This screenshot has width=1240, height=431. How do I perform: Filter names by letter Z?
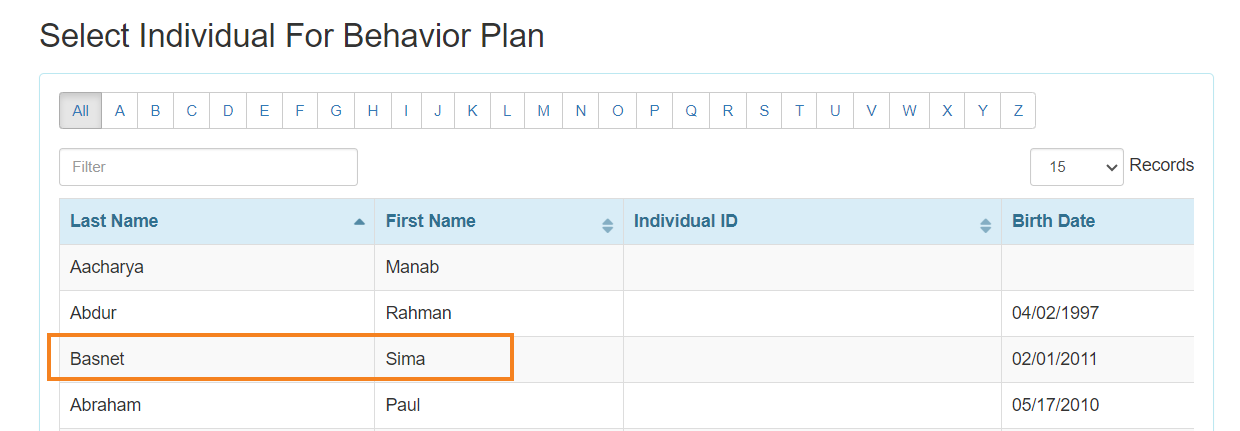click(1018, 111)
